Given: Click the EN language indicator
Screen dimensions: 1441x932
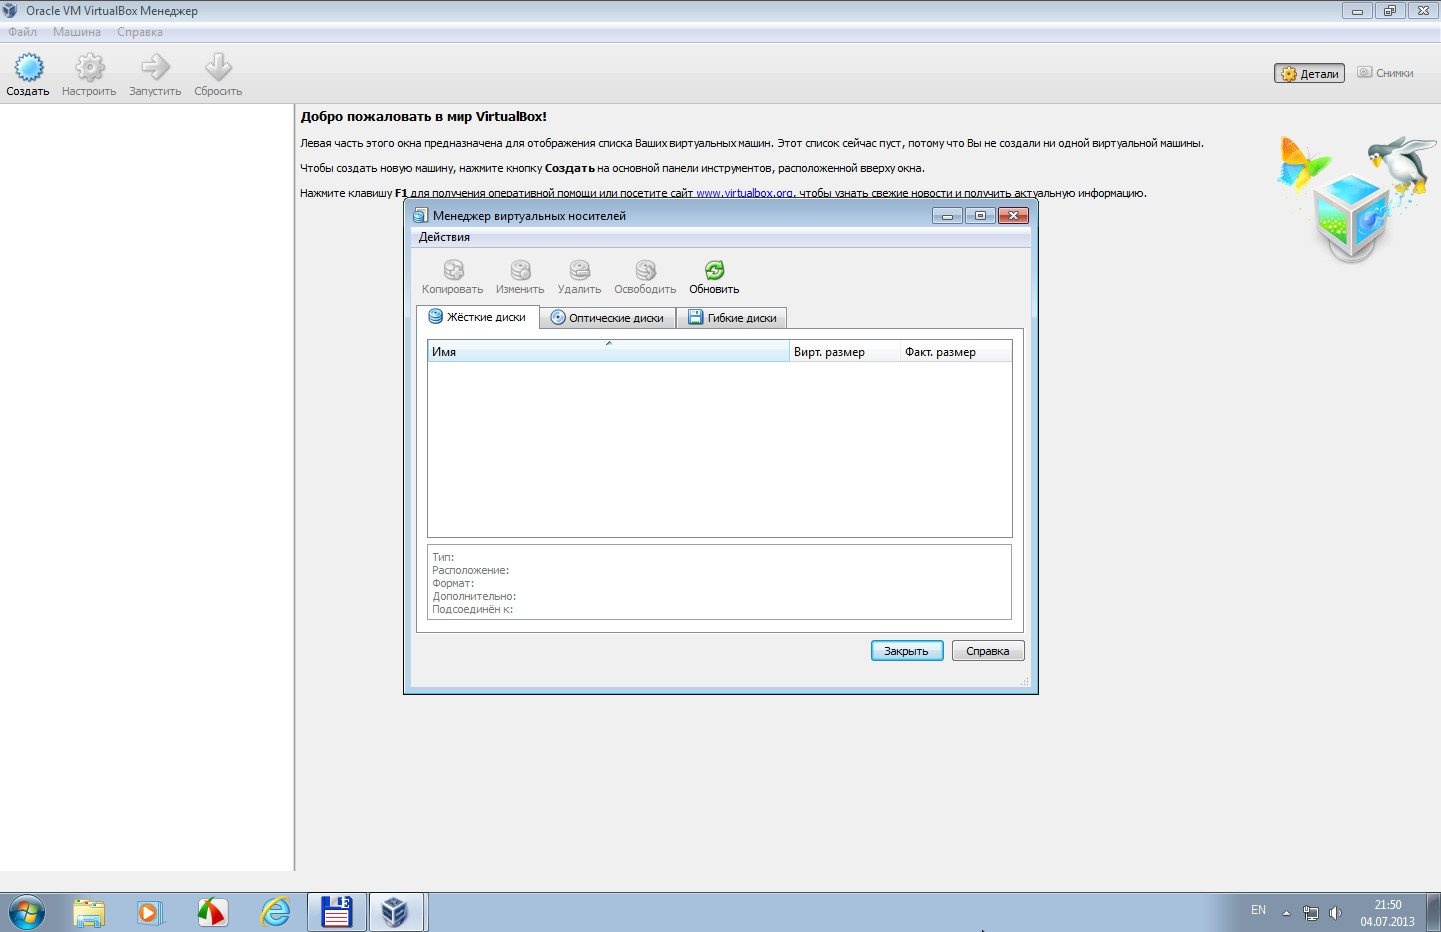Looking at the screenshot, I should pos(1258,910).
